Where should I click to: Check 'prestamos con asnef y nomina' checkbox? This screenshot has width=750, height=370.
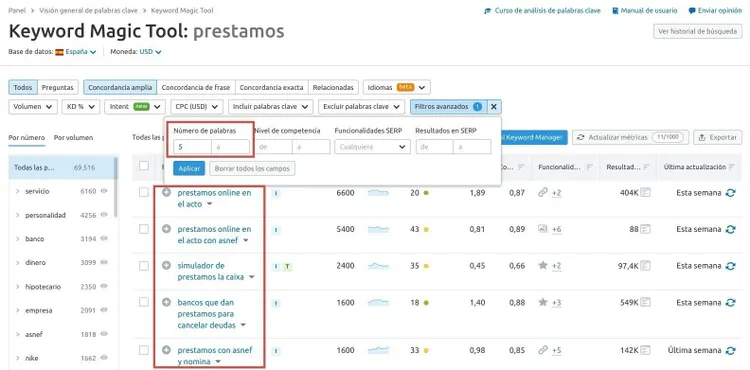143,350
